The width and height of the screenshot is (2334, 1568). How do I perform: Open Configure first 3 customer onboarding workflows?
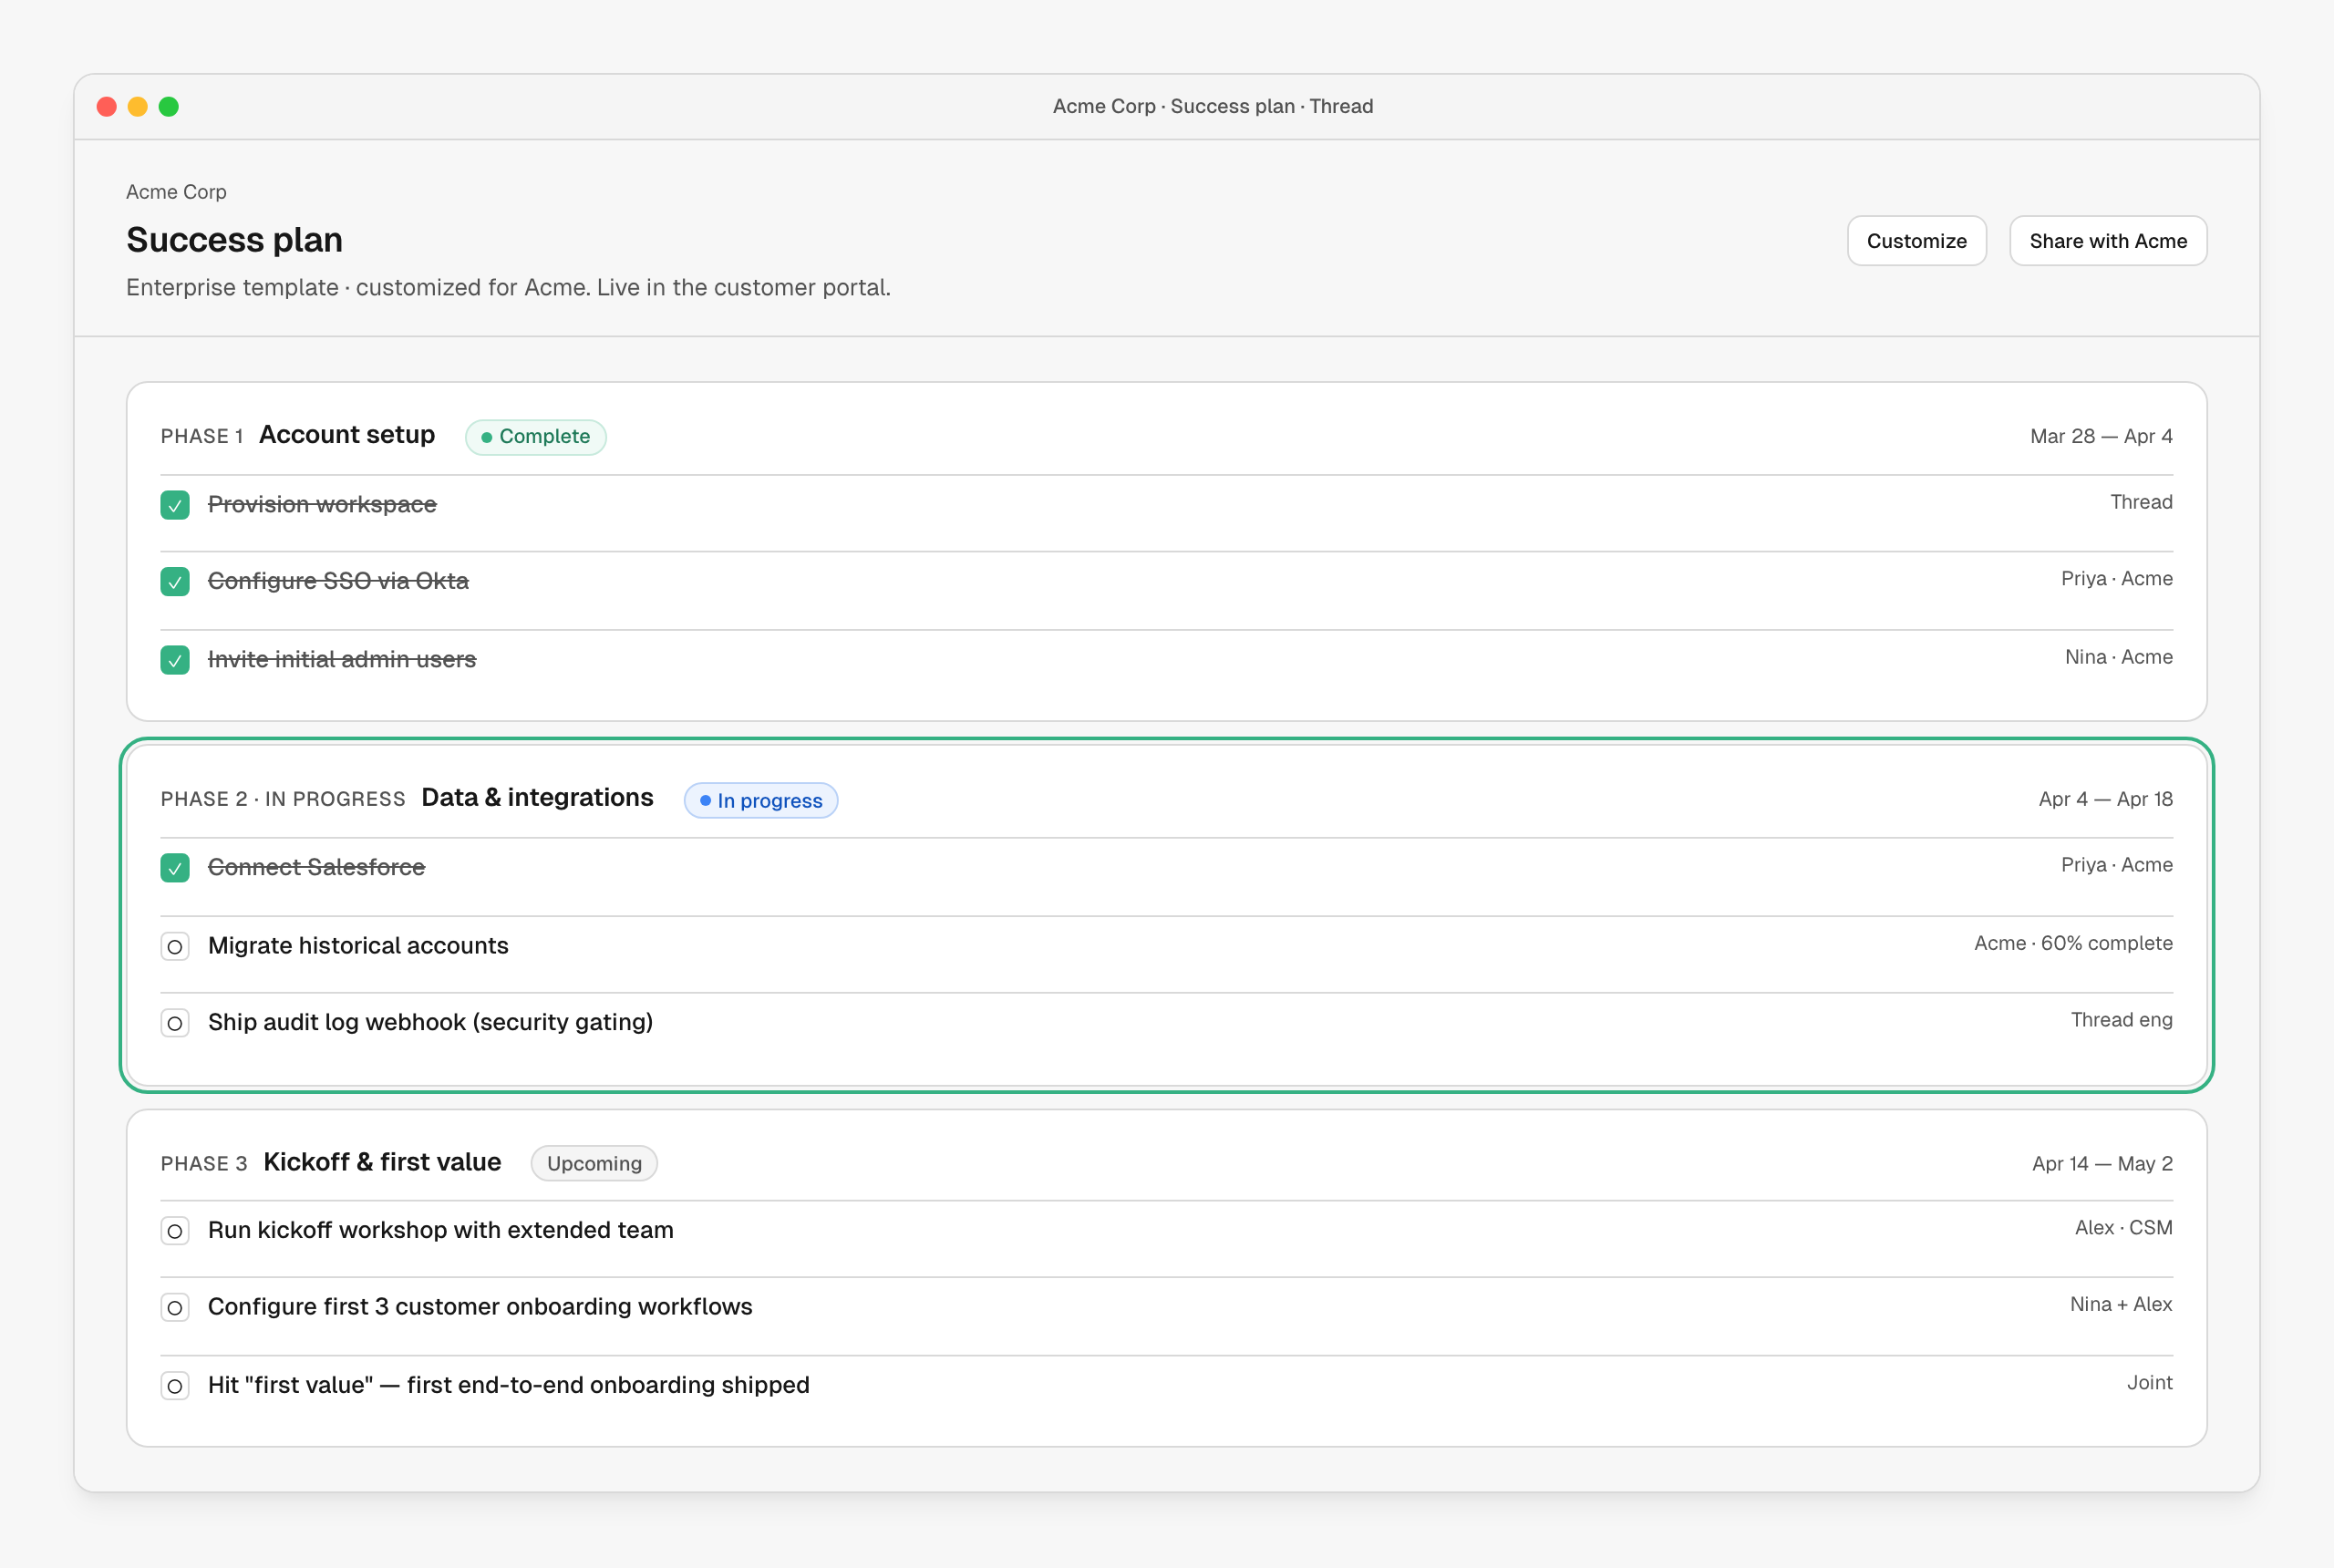tap(480, 1307)
